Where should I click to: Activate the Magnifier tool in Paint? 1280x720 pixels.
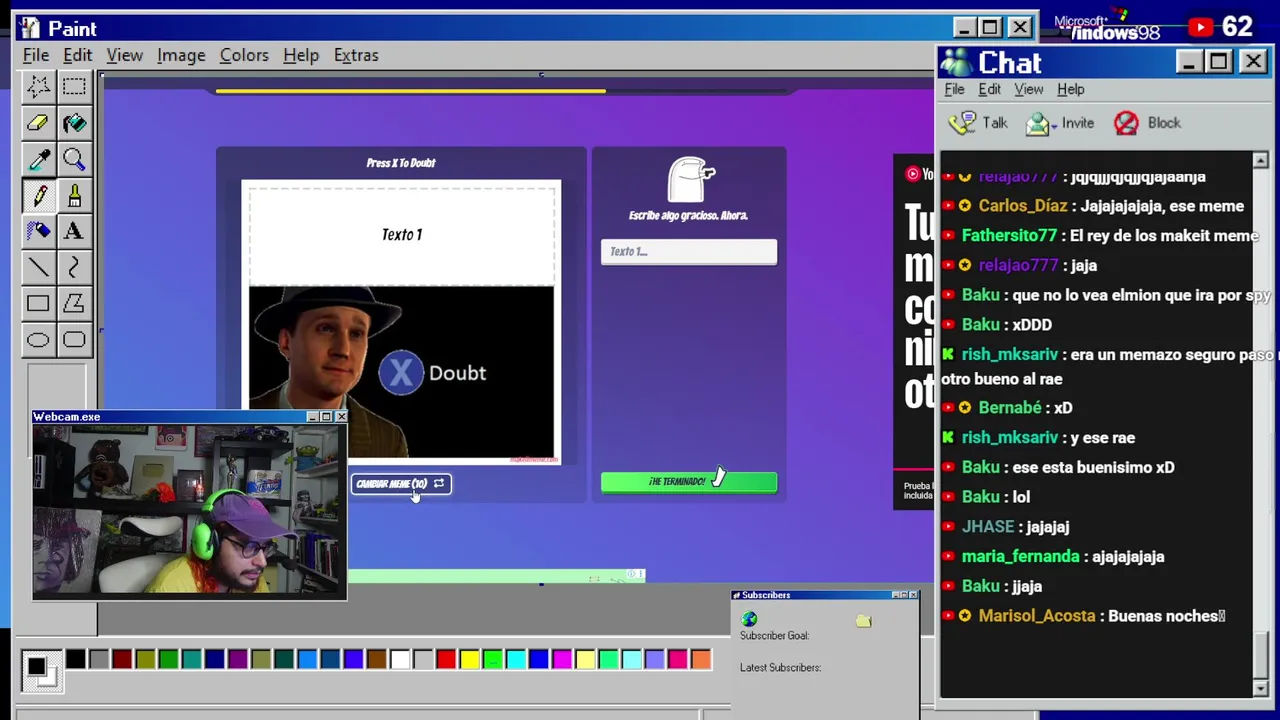click(74, 159)
